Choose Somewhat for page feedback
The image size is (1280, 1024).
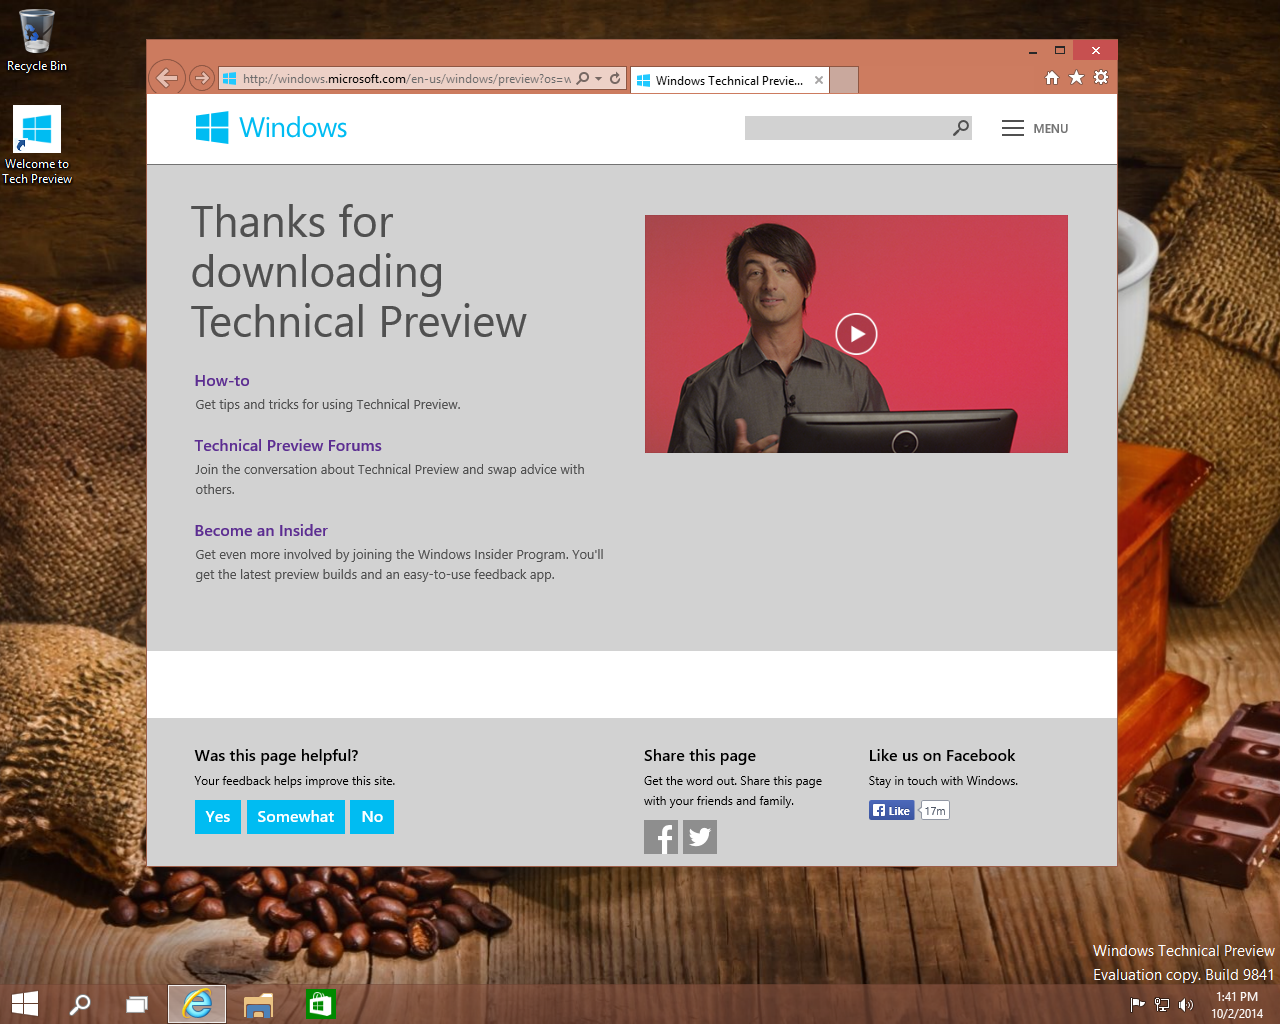click(296, 817)
